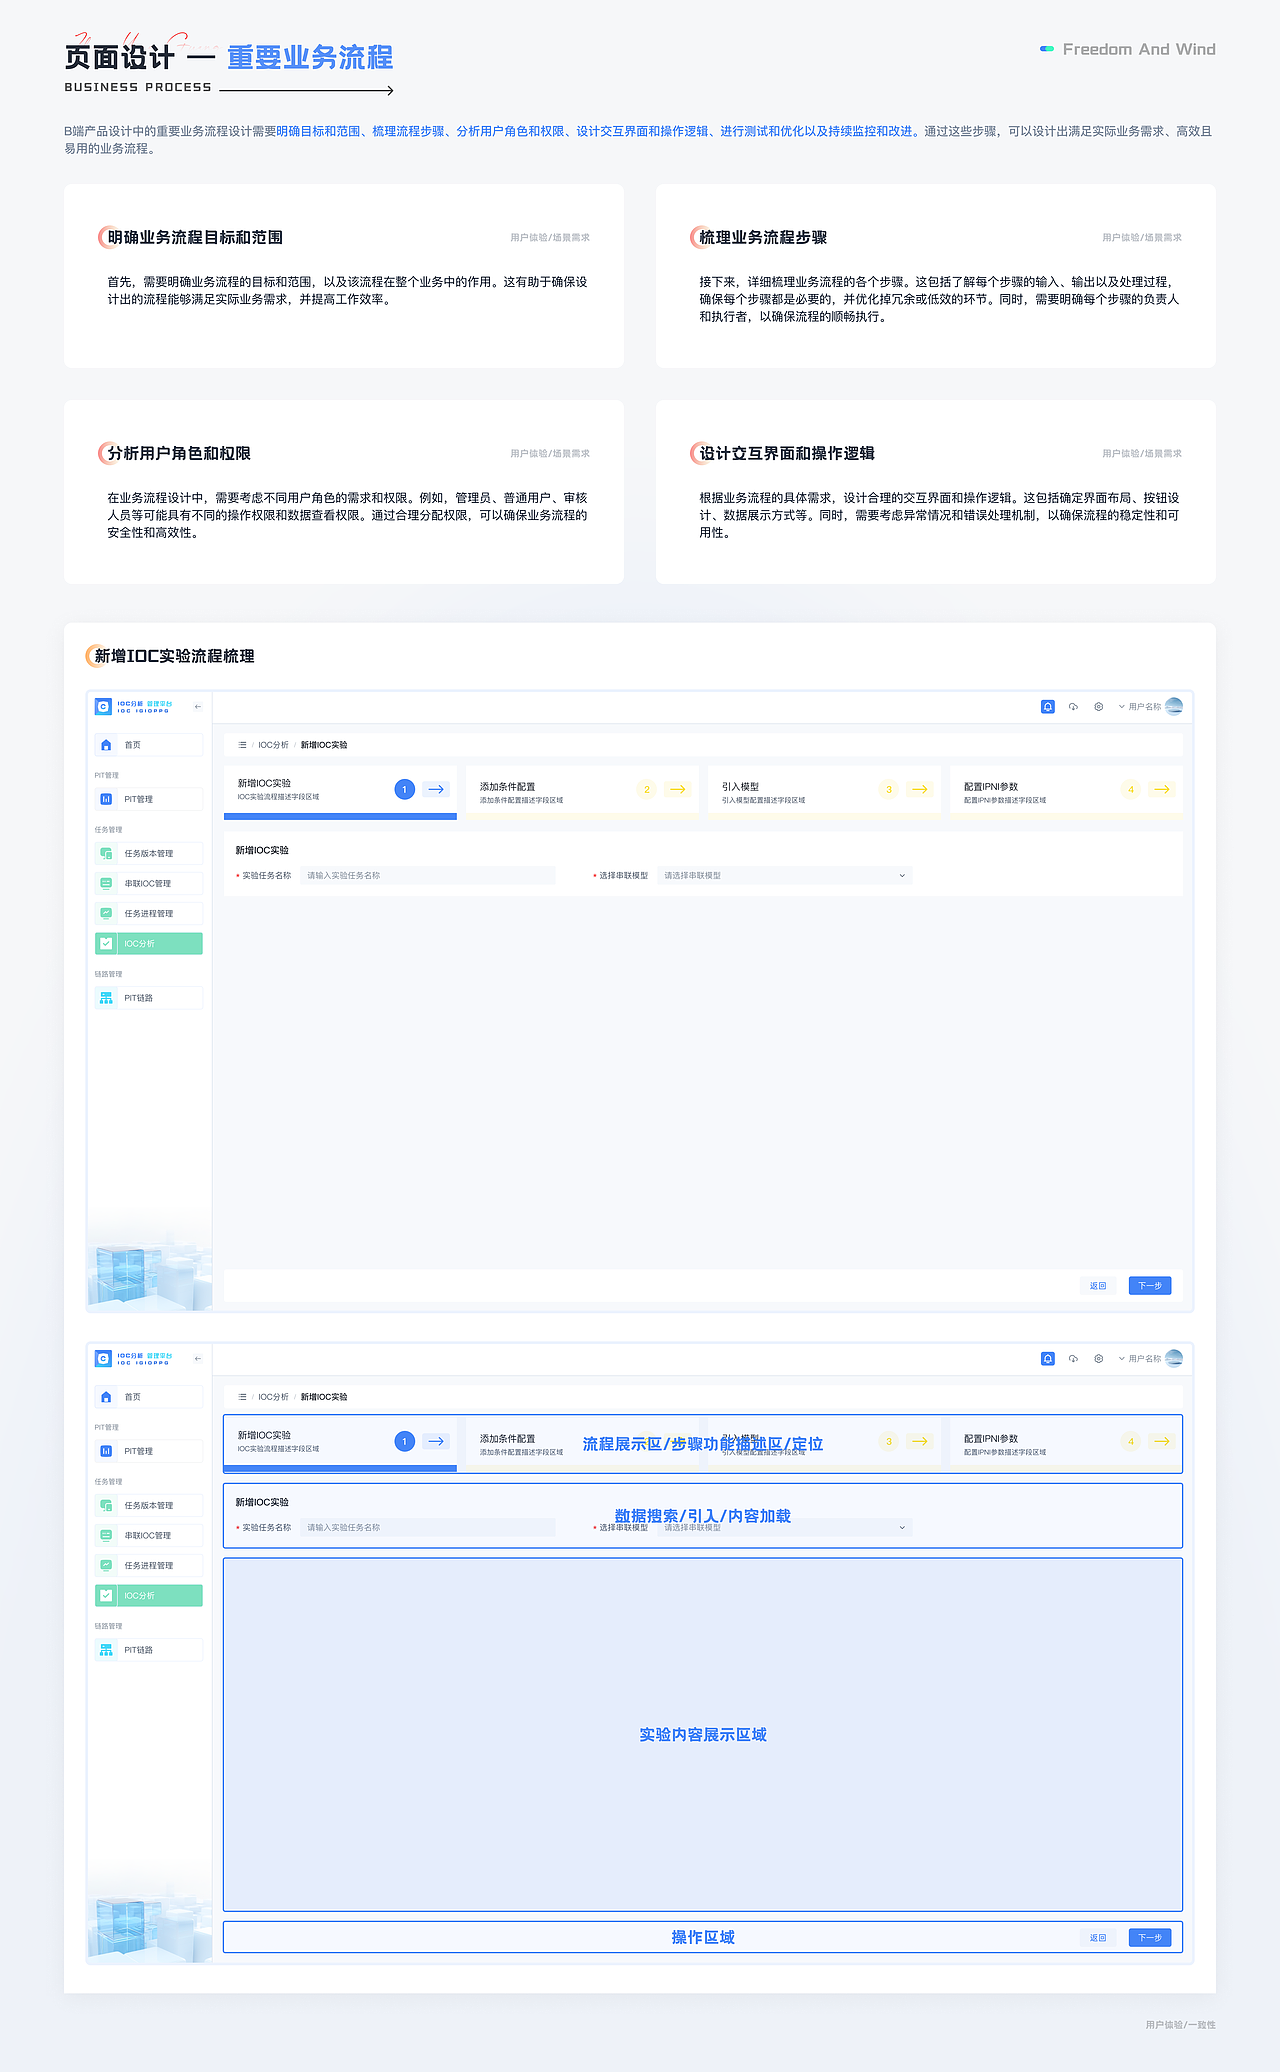Screen dimensions: 1280x2072
Task: Click the Freedom And Wind brand text
Action: point(1139,49)
